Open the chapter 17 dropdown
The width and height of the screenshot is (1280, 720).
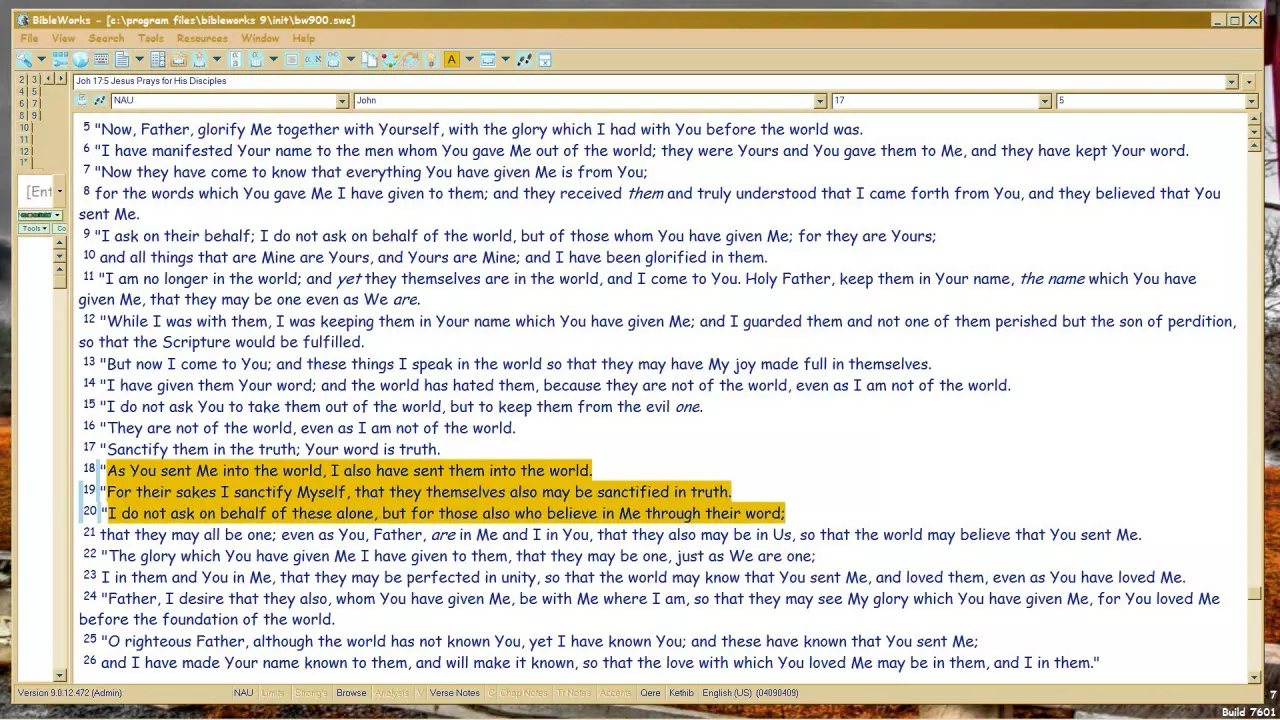(1045, 101)
